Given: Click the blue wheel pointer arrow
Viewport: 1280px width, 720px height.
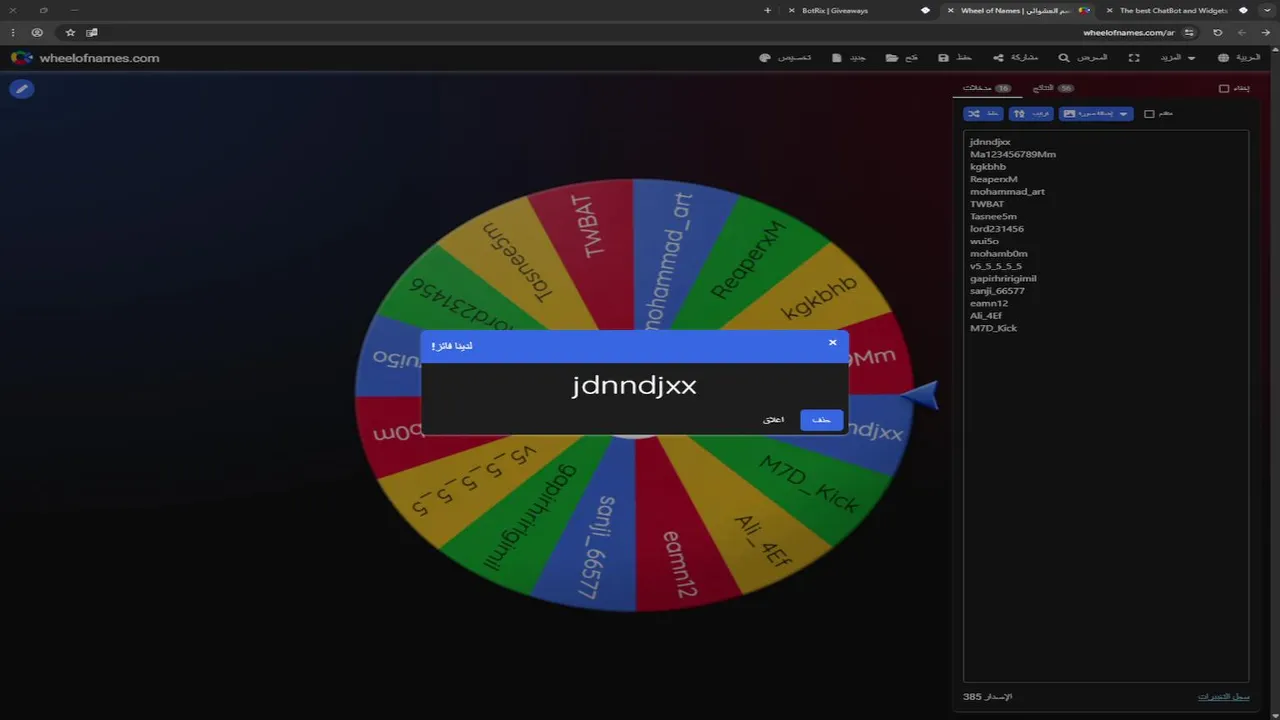Looking at the screenshot, I should click(x=920, y=395).
